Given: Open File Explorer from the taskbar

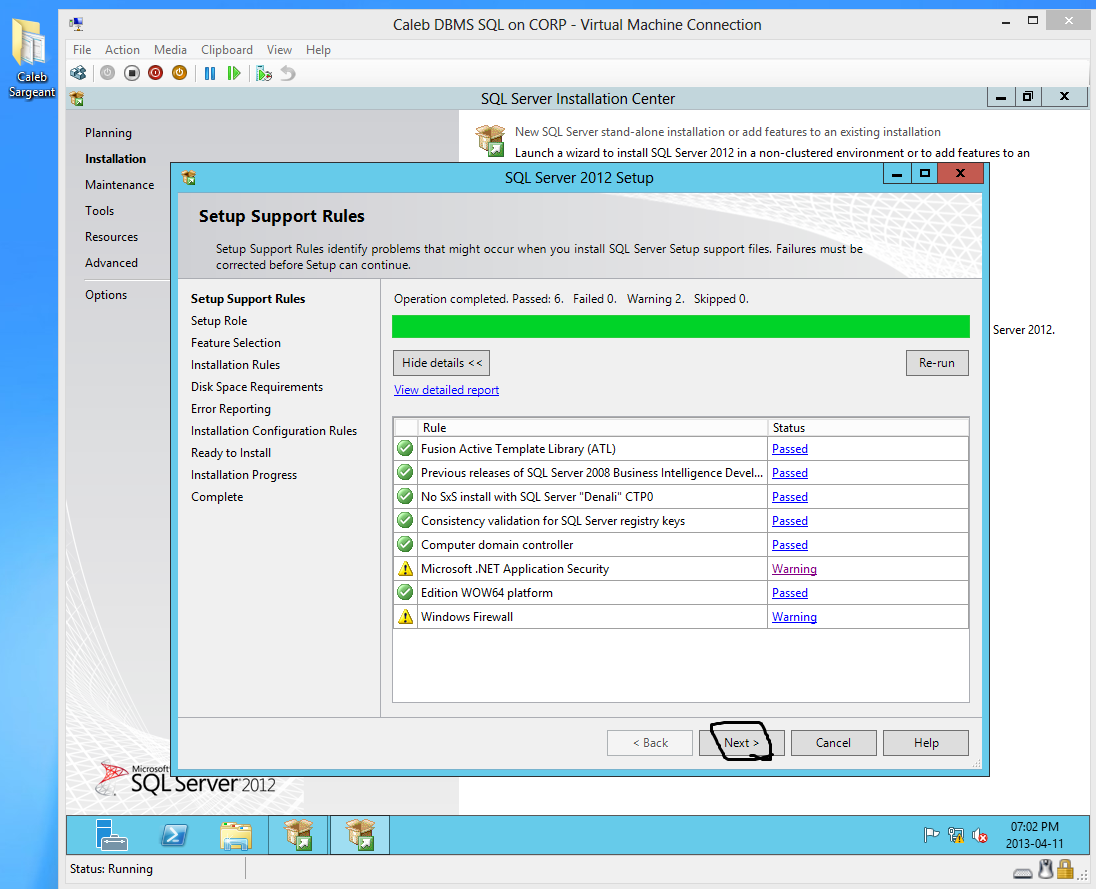Looking at the screenshot, I should [x=236, y=835].
